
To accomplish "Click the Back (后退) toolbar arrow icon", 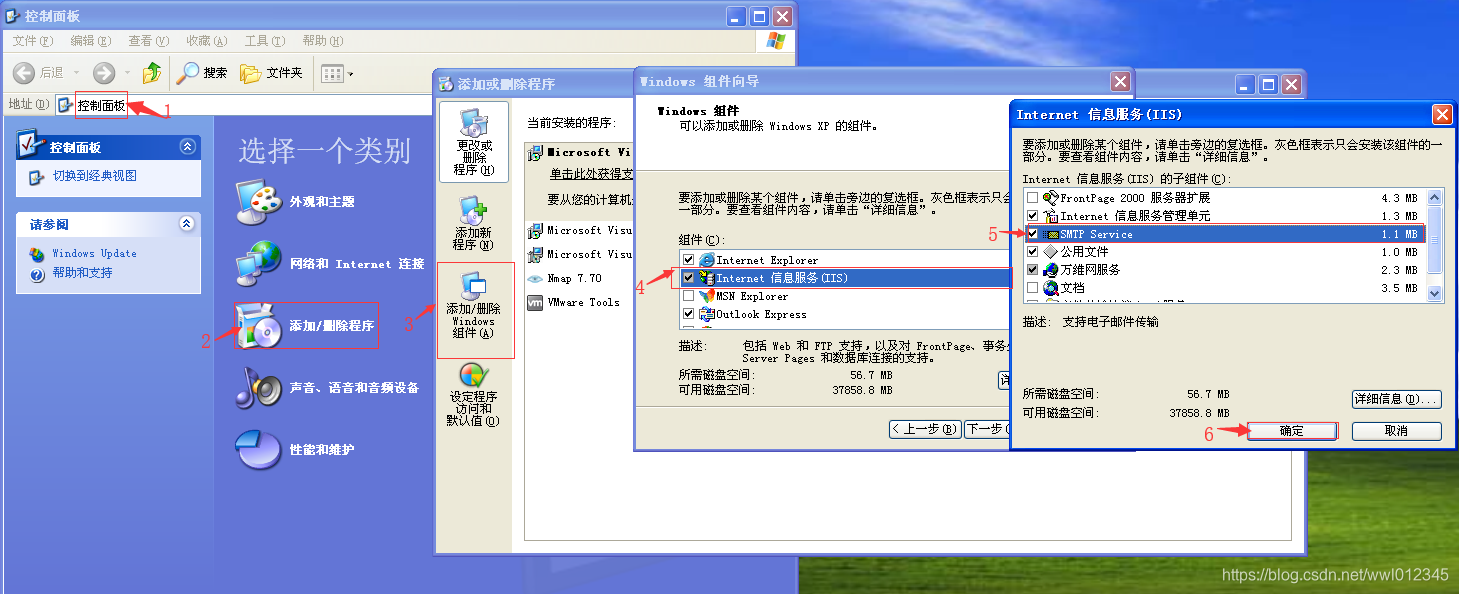I will [25, 73].
